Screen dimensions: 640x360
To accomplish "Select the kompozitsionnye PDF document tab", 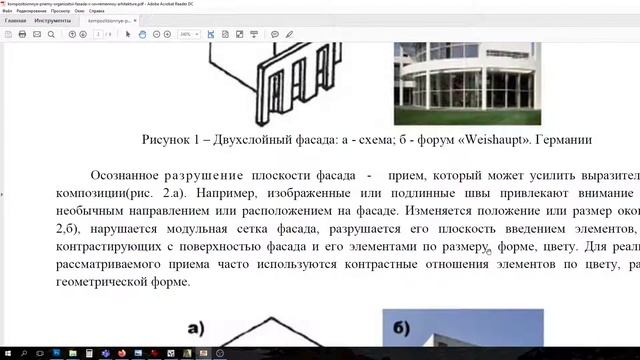I will (109, 20).
